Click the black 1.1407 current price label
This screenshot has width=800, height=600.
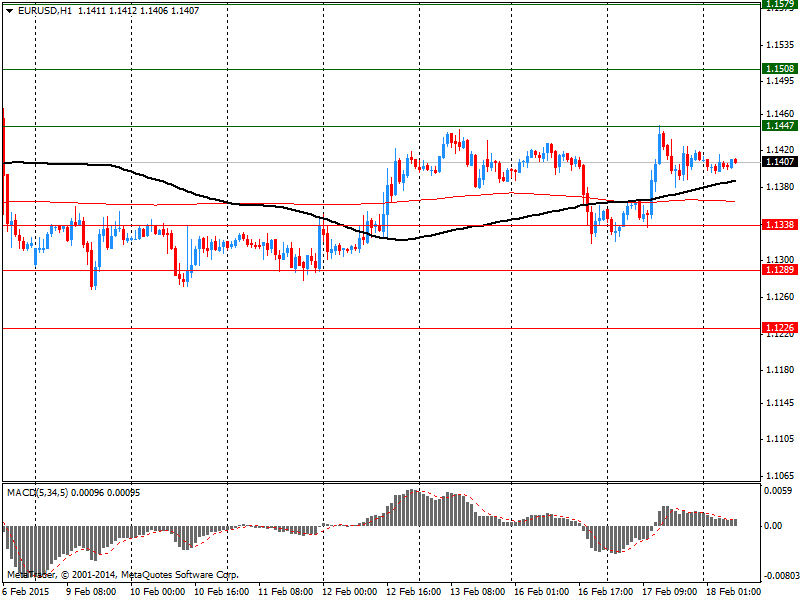tap(780, 162)
